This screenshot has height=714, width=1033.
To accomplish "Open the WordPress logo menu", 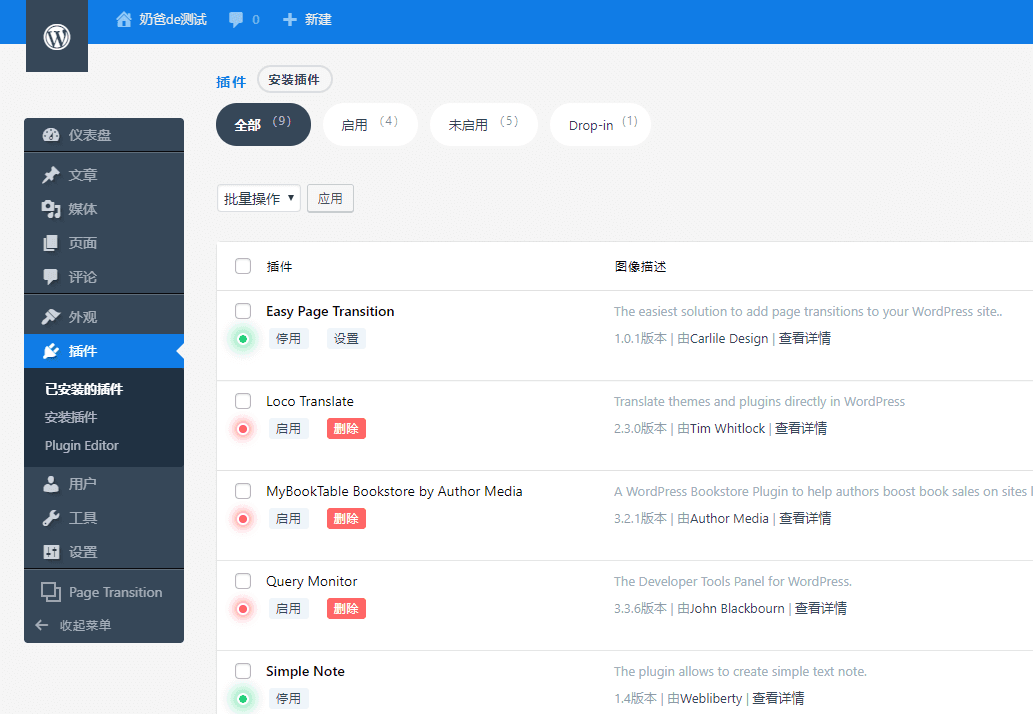I will (x=56, y=35).
